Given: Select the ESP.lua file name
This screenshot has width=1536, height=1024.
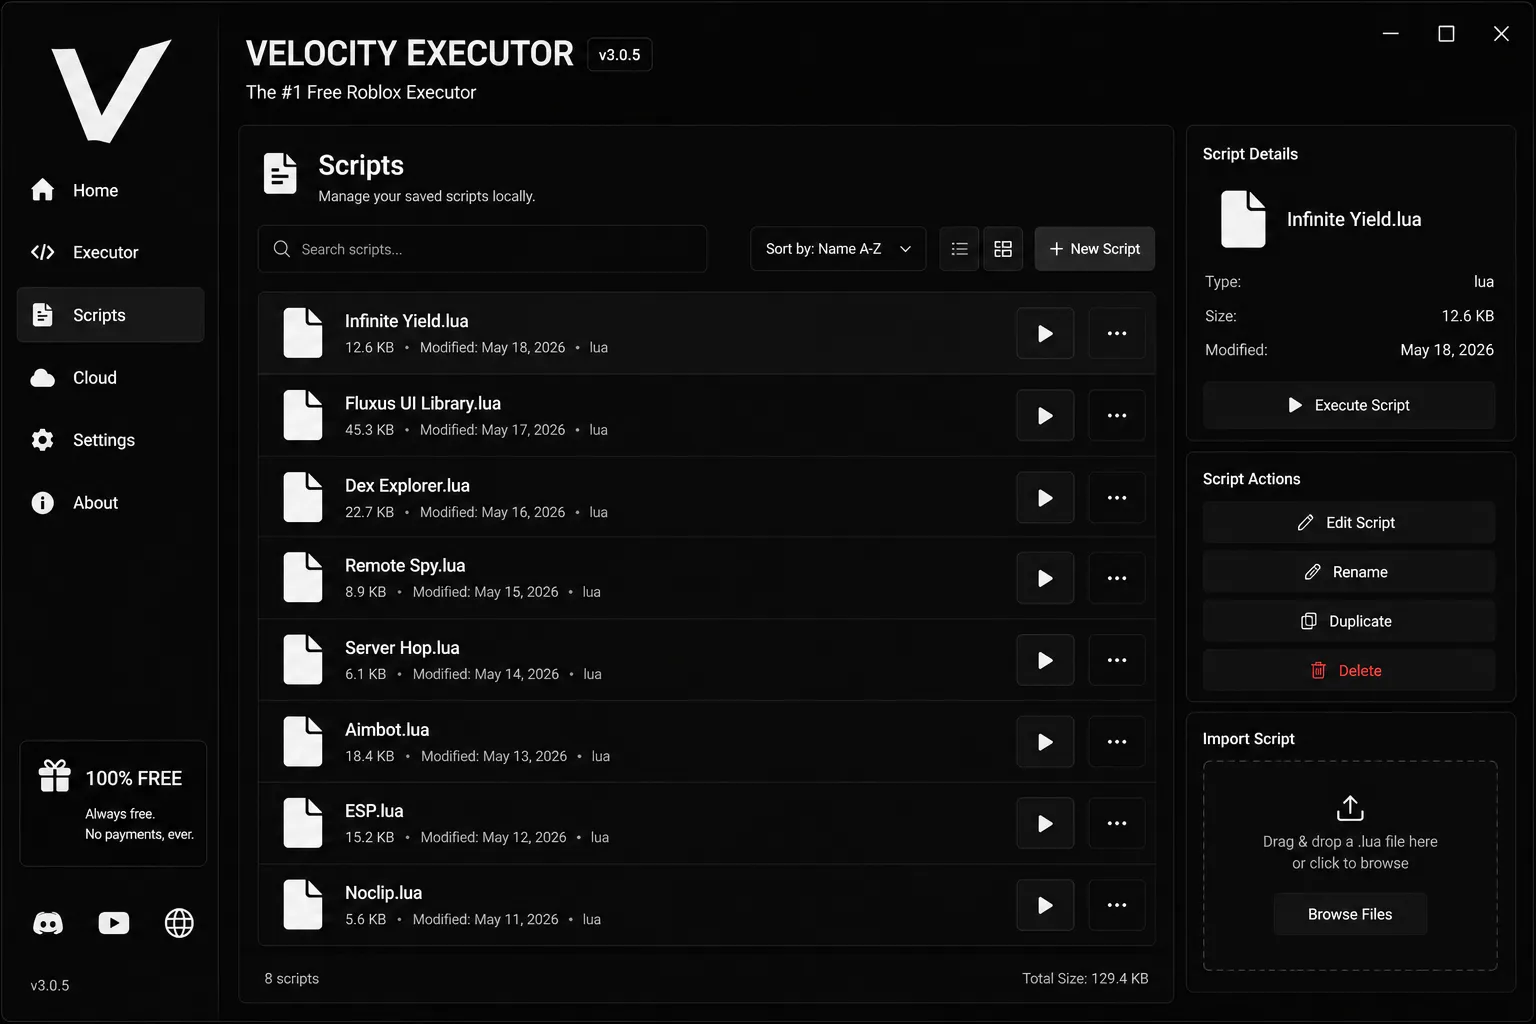Looking at the screenshot, I should (x=374, y=810).
